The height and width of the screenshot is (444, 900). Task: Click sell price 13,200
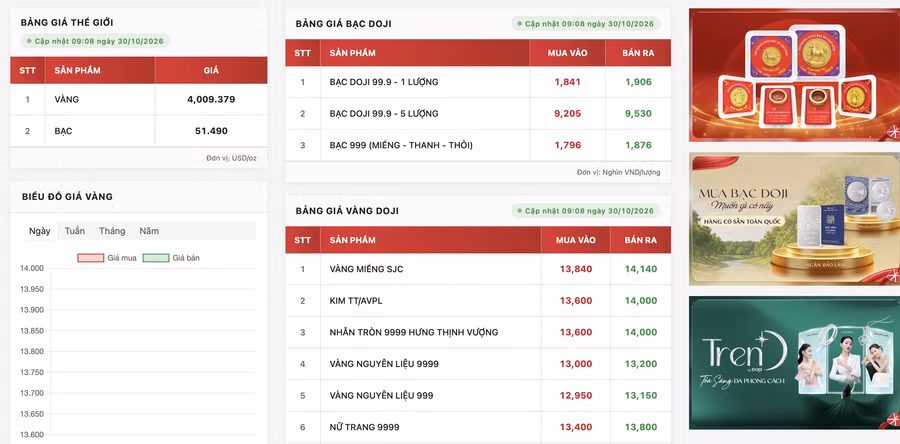641,364
